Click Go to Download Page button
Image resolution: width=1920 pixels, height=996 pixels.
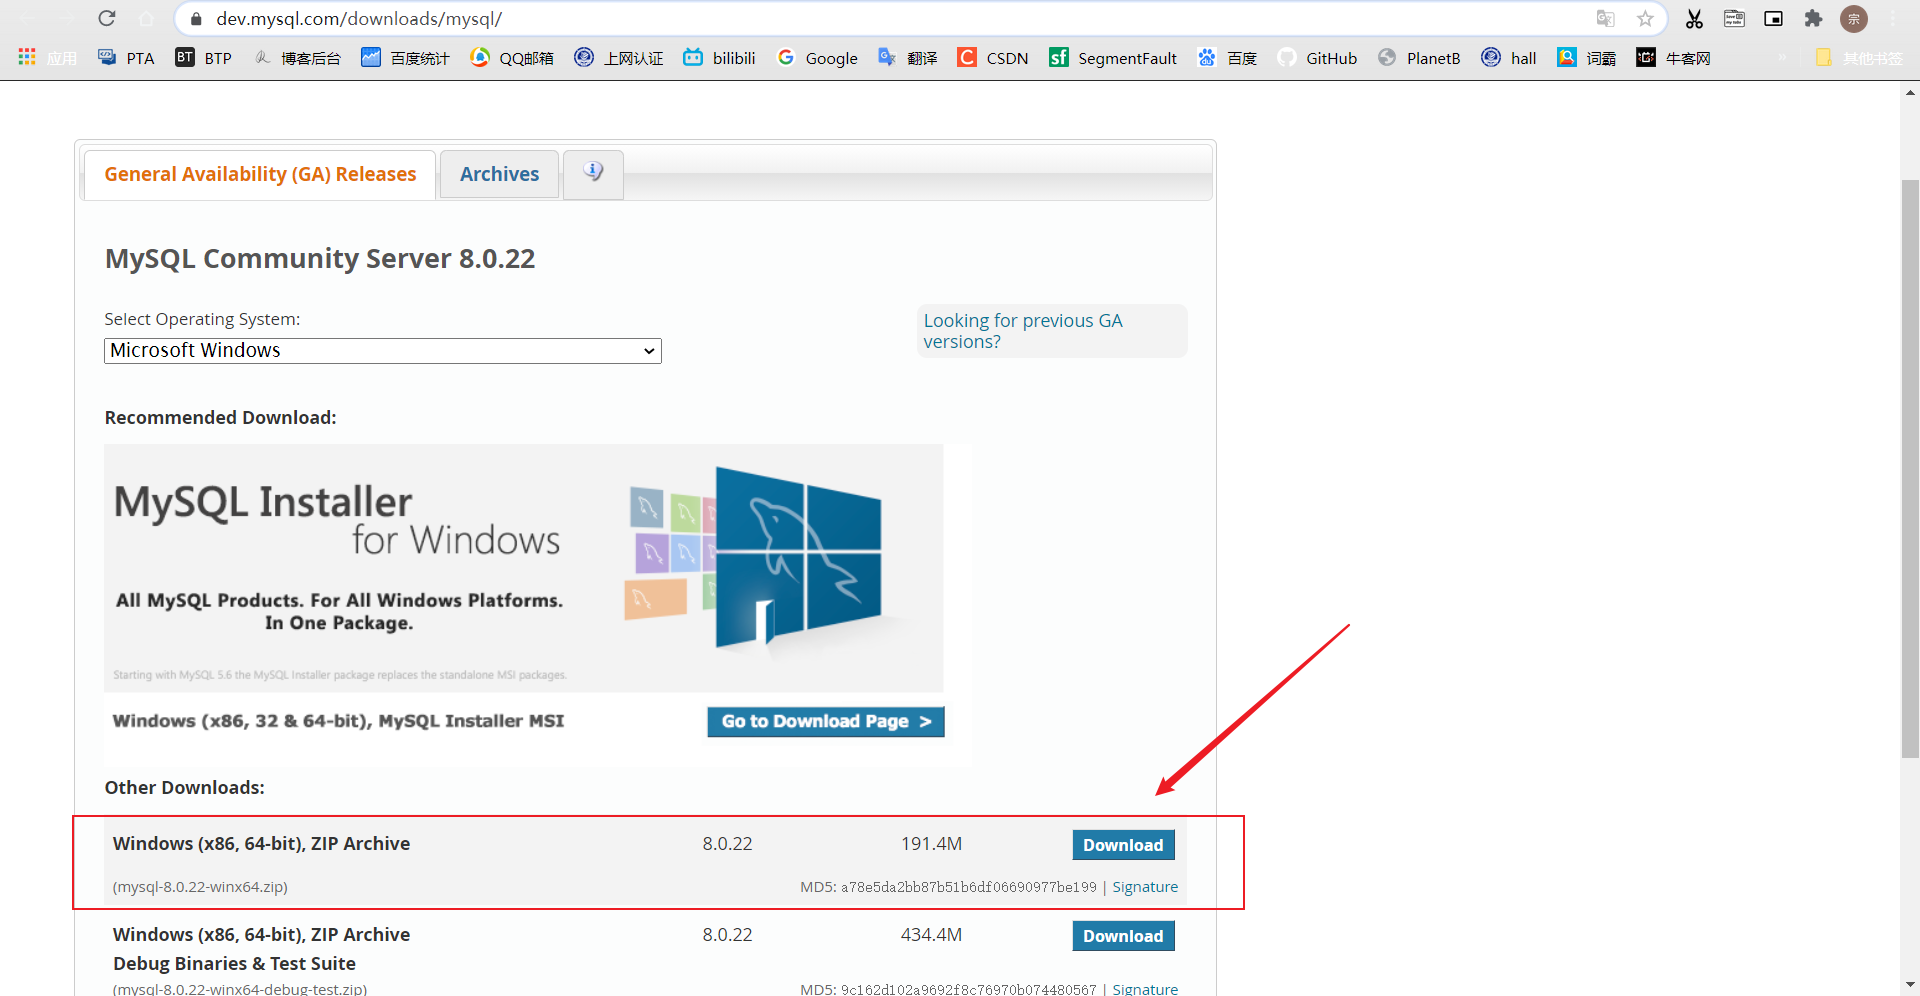pyautogui.click(x=826, y=722)
